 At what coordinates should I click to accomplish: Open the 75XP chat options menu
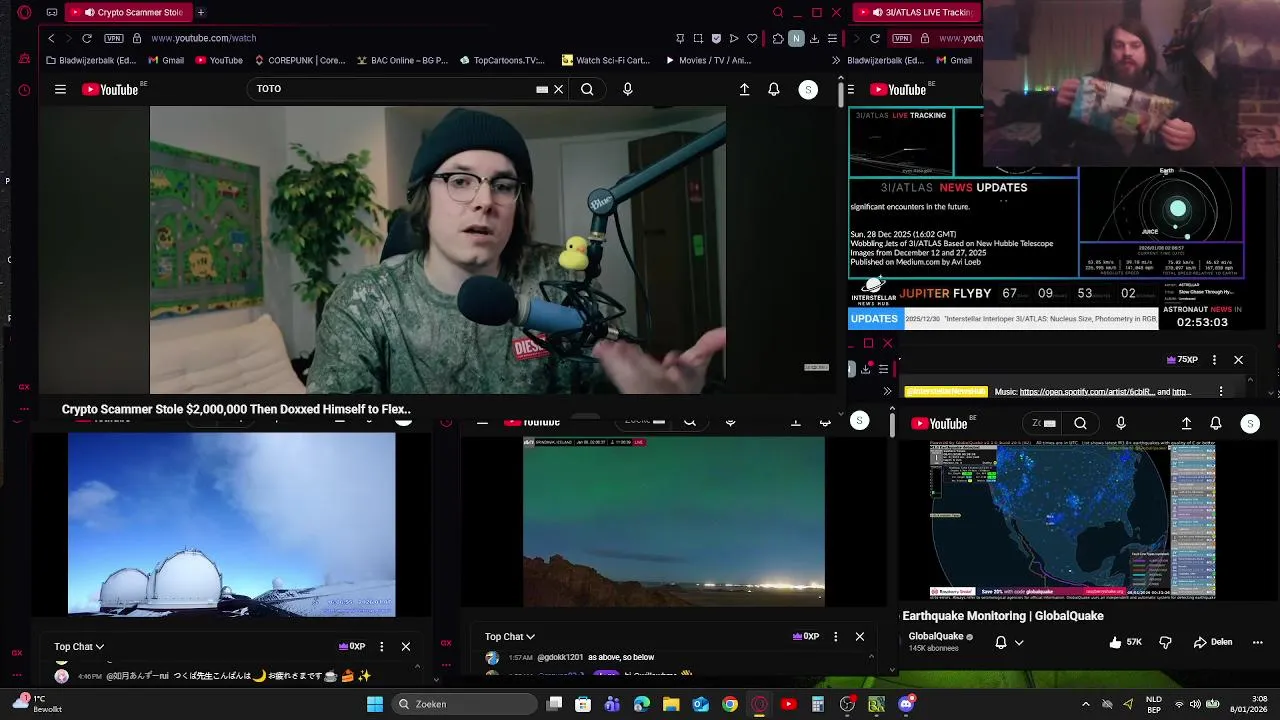[x=1214, y=360]
